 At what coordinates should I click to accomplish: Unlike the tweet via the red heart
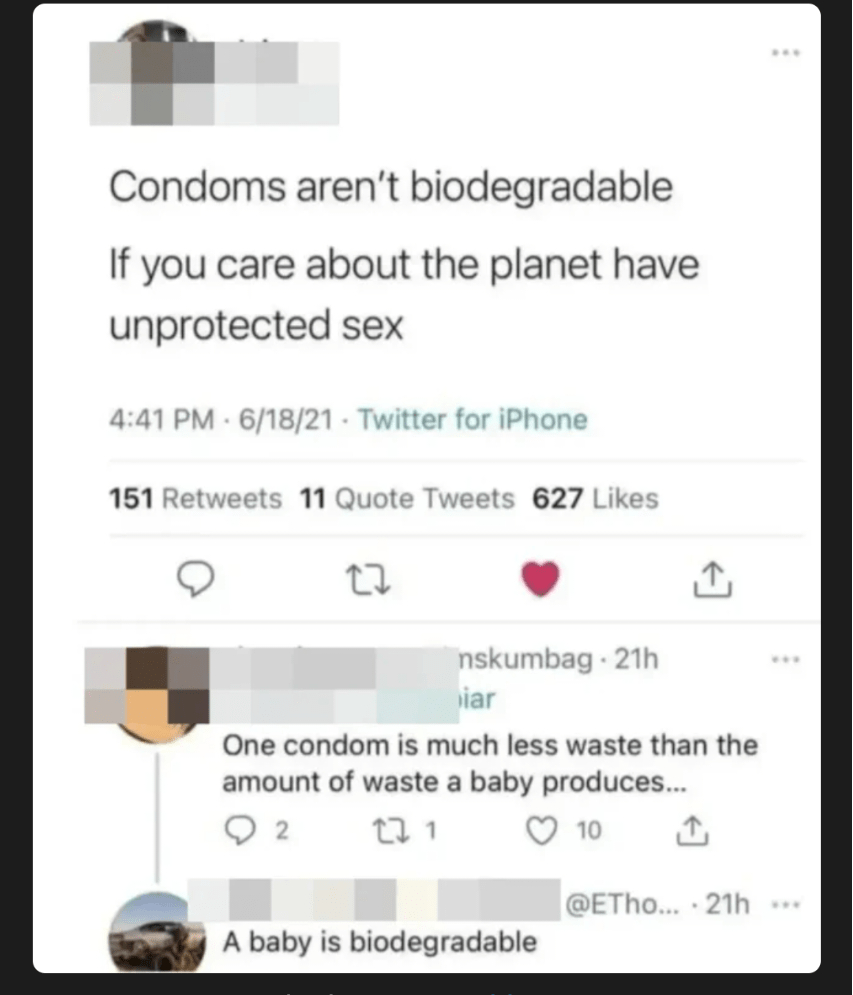coord(540,579)
